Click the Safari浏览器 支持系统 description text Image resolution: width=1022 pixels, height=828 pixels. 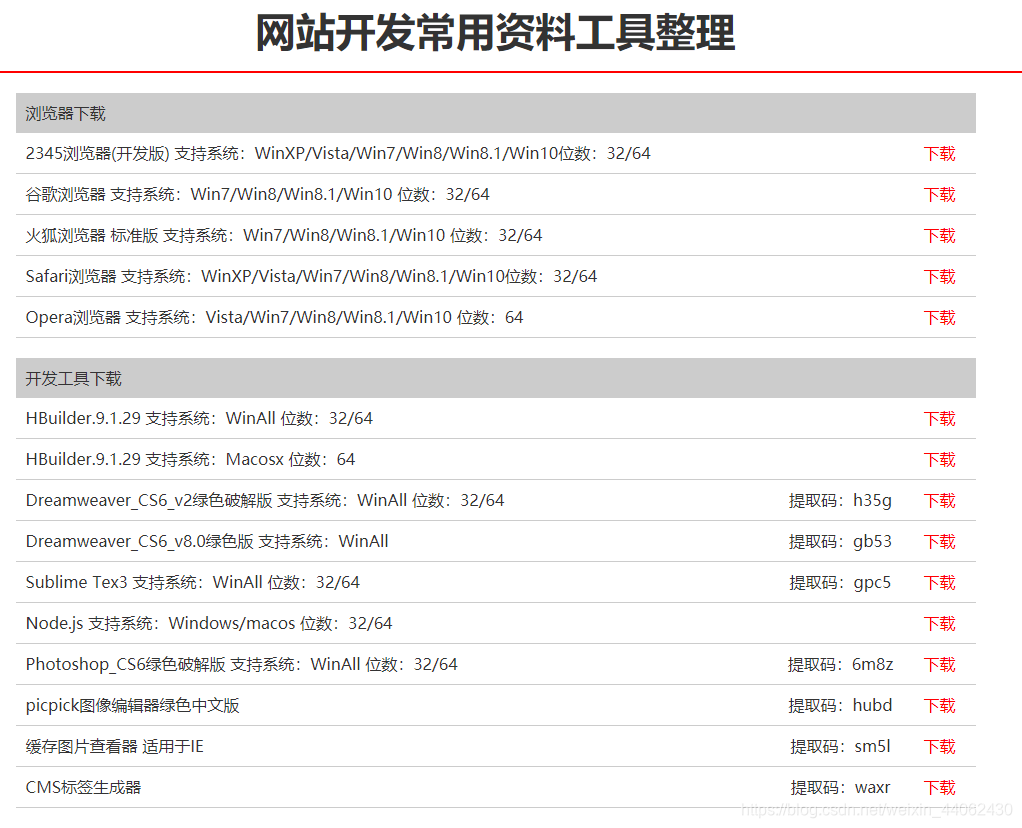(x=311, y=276)
